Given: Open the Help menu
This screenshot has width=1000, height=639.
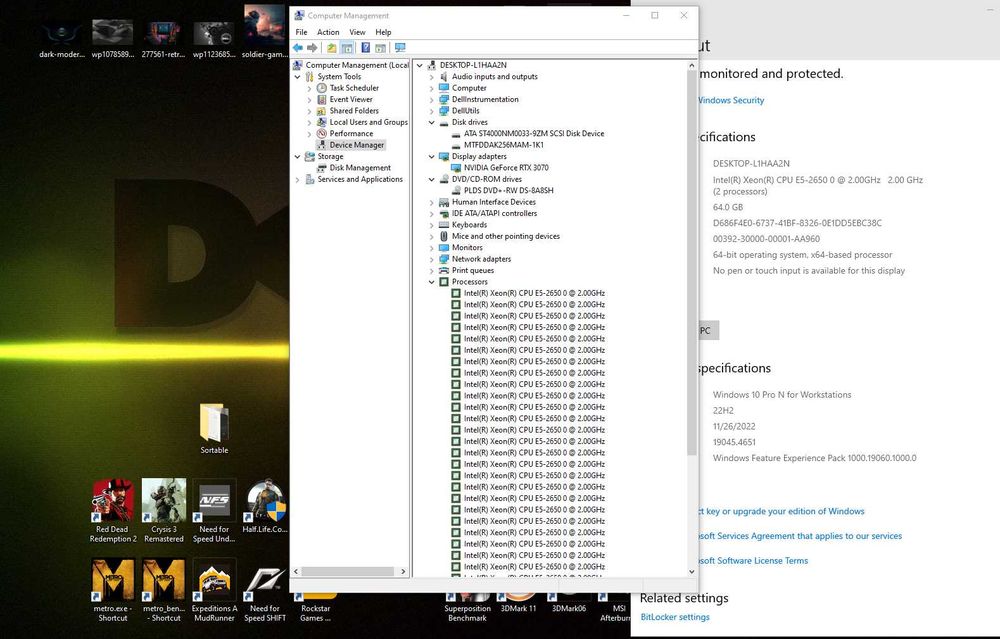Looking at the screenshot, I should click(383, 32).
